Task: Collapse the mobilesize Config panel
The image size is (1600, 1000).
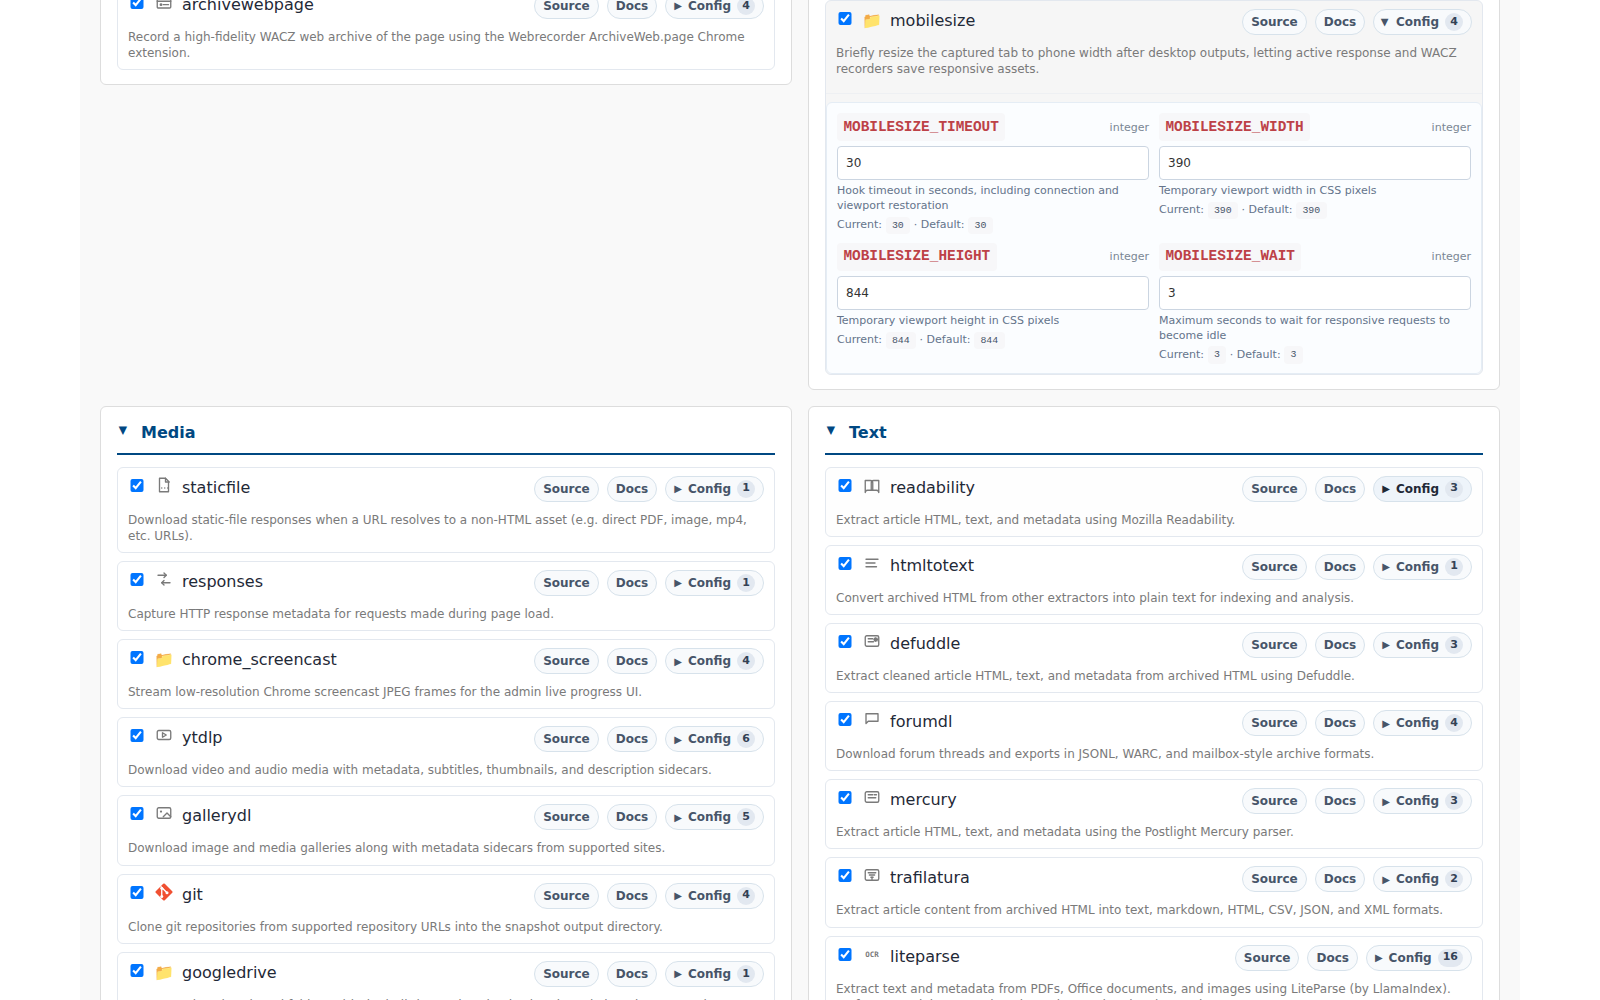Action: [x=1420, y=22]
